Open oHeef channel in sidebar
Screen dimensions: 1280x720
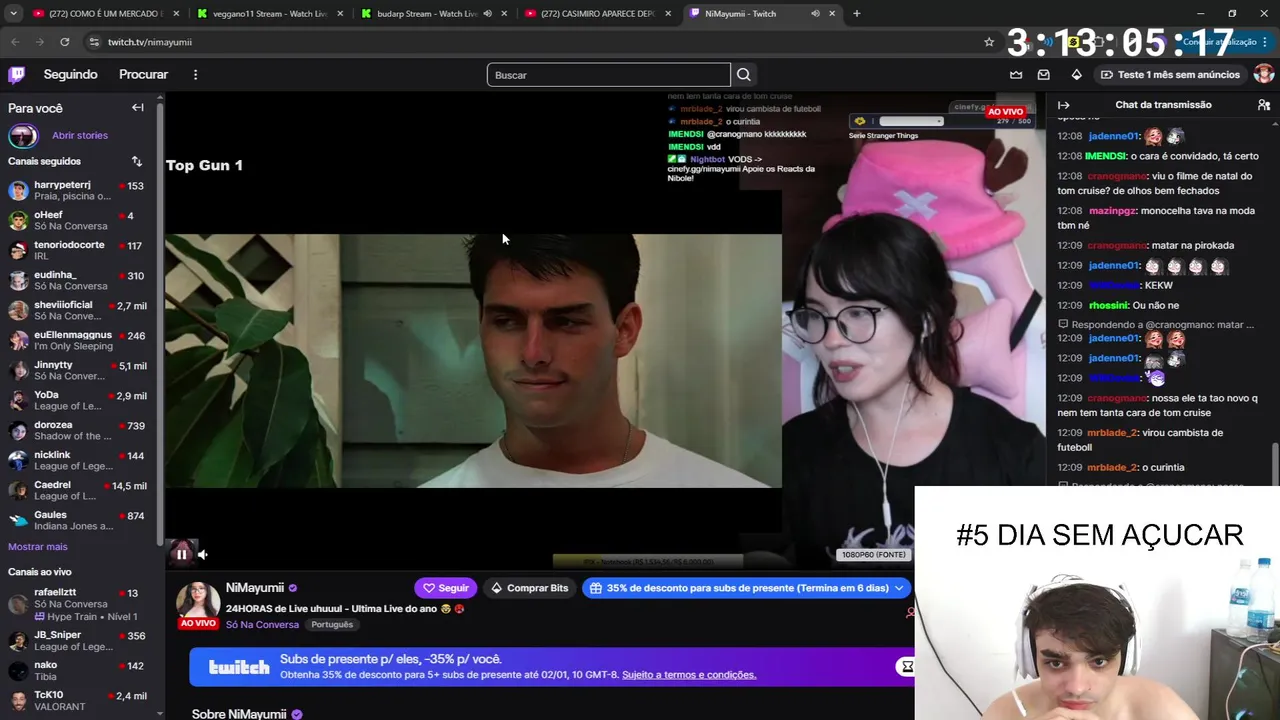pyautogui.click(x=78, y=220)
